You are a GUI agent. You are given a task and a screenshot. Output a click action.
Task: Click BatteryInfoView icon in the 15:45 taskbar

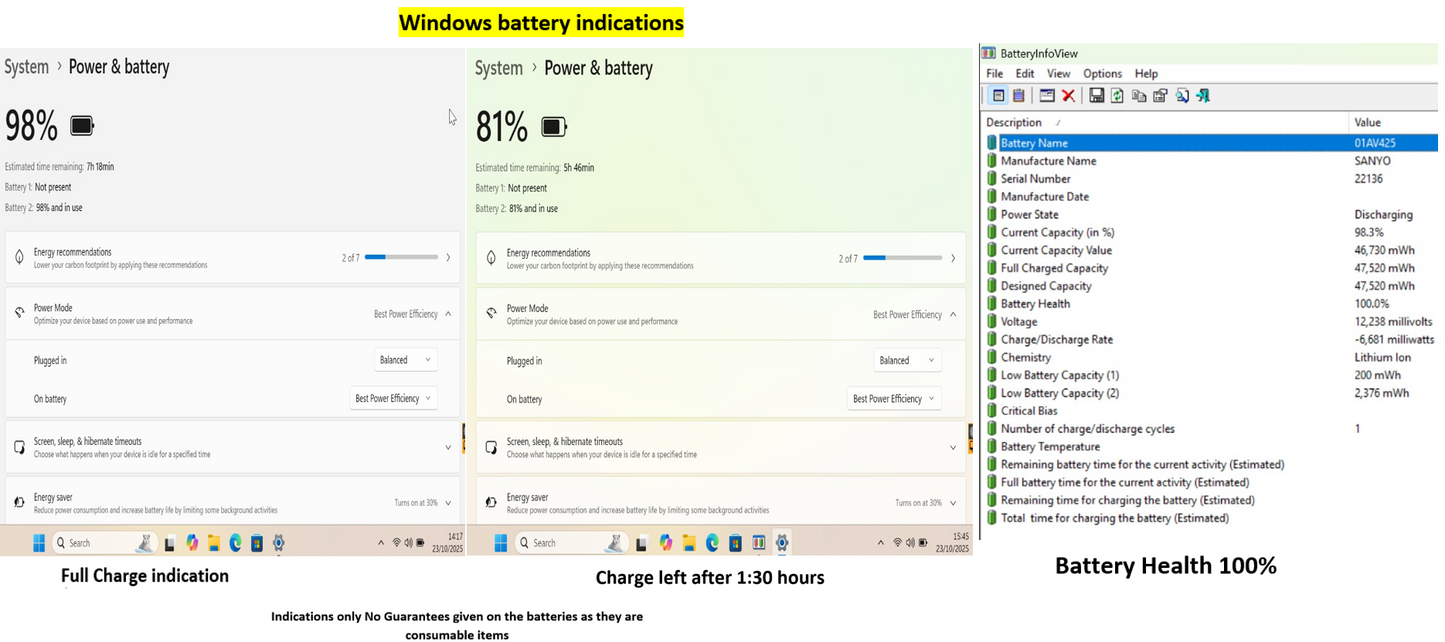(758, 543)
